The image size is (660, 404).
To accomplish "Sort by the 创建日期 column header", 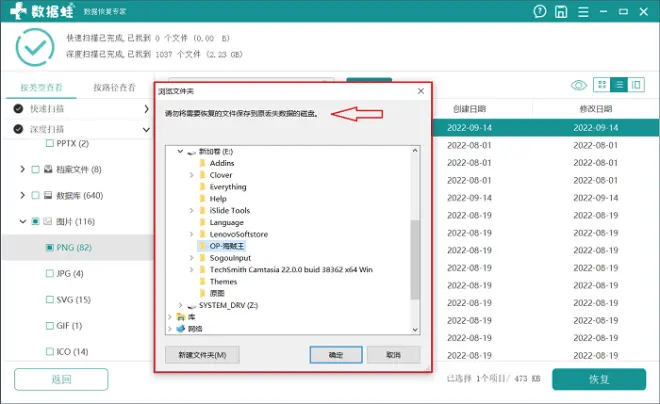I will [469, 109].
